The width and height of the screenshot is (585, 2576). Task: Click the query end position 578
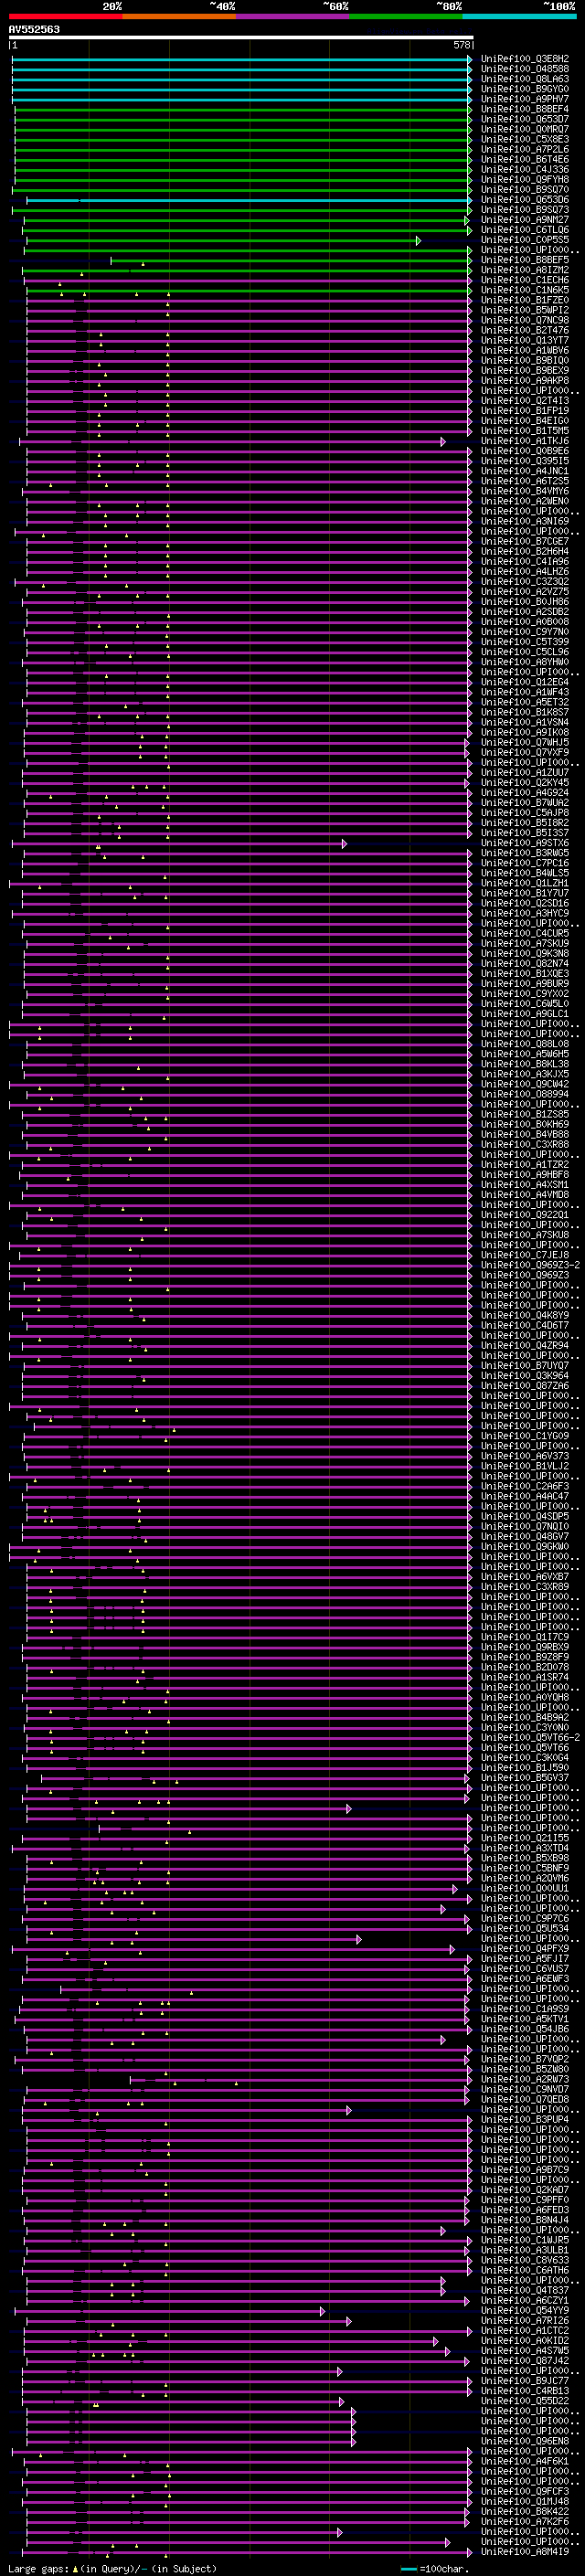(462, 45)
